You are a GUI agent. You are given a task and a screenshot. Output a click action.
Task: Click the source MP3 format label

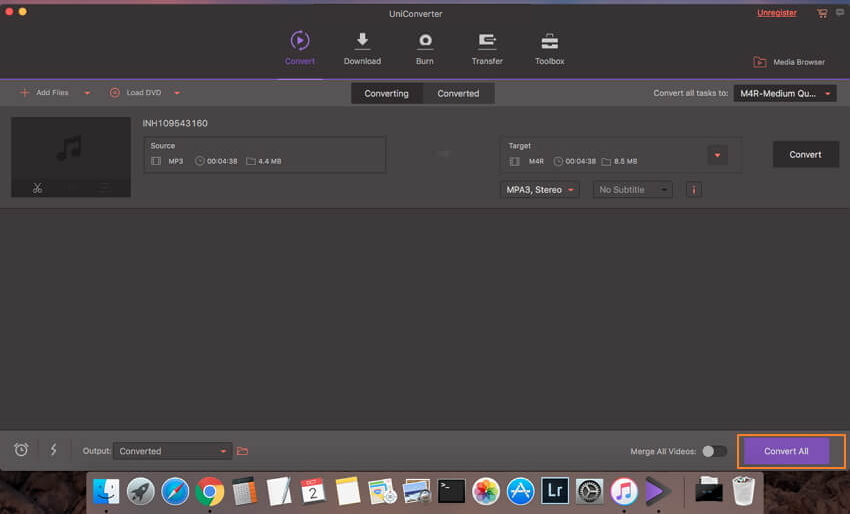pyautogui.click(x=176, y=161)
